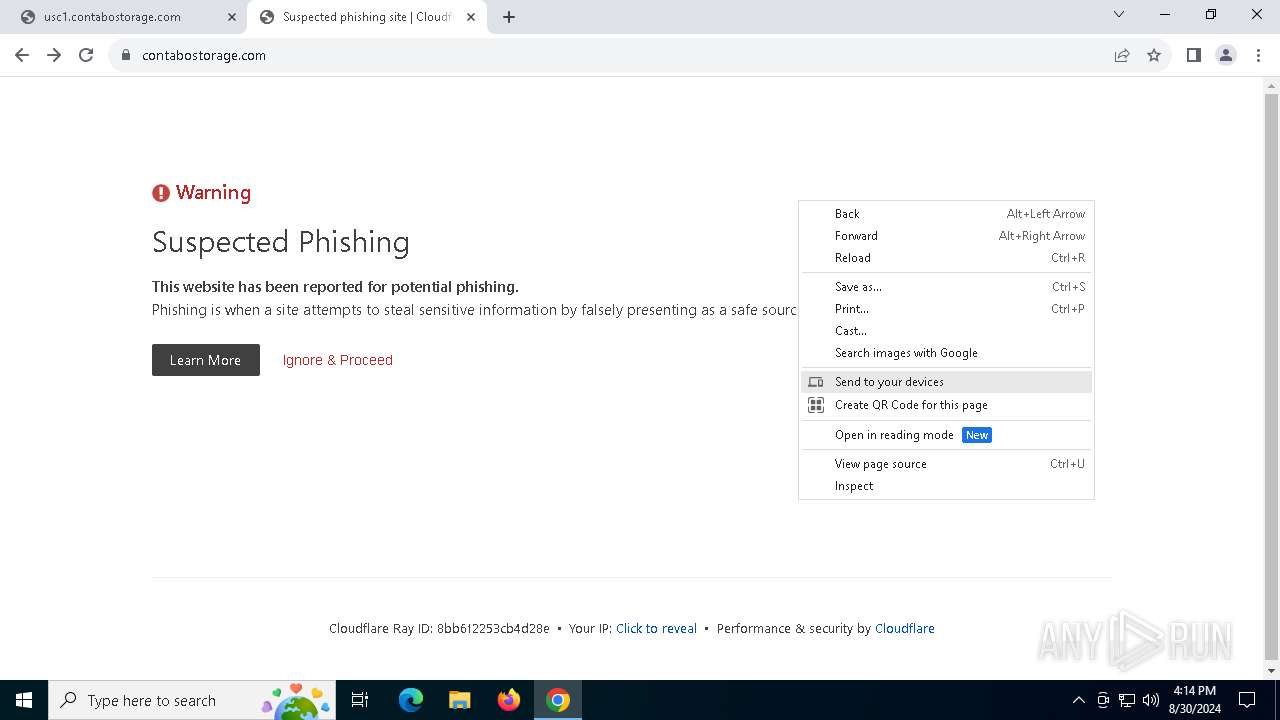Viewport: 1280px width, 720px height.
Task: Open Task View on the taskbar
Action: [x=360, y=700]
